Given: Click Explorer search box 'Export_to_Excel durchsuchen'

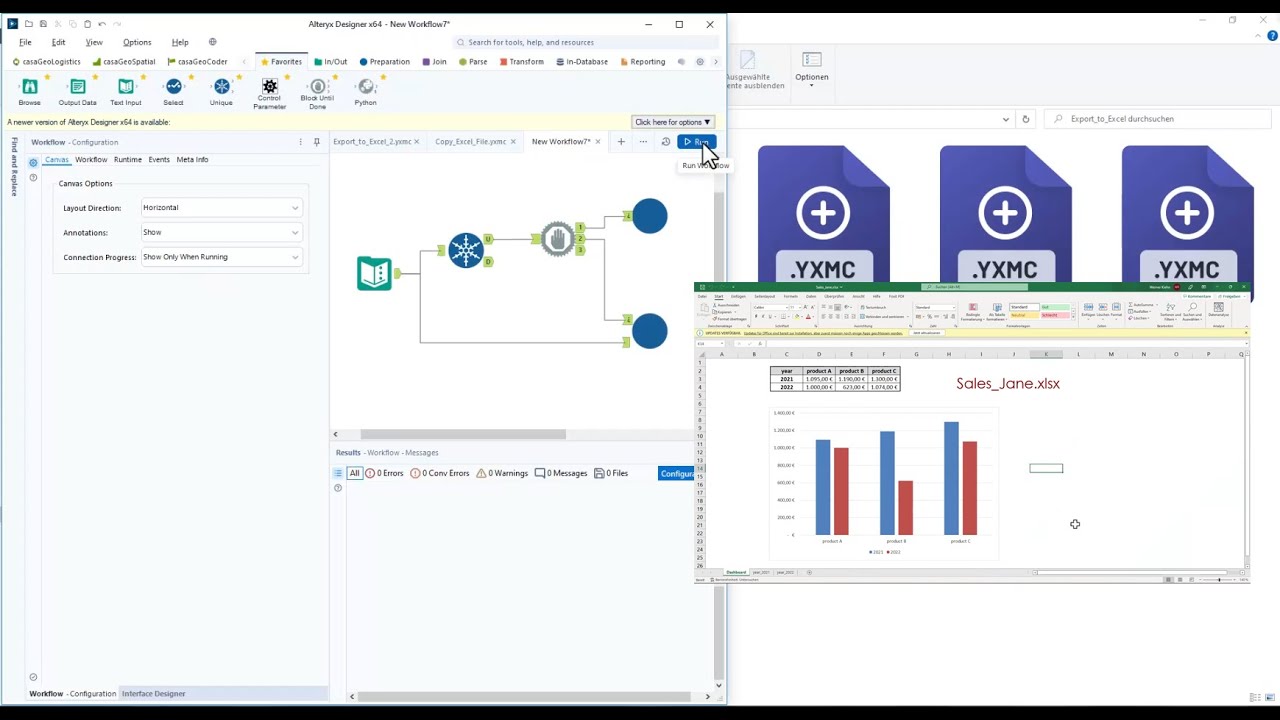Looking at the screenshot, I should point(1160,119).
